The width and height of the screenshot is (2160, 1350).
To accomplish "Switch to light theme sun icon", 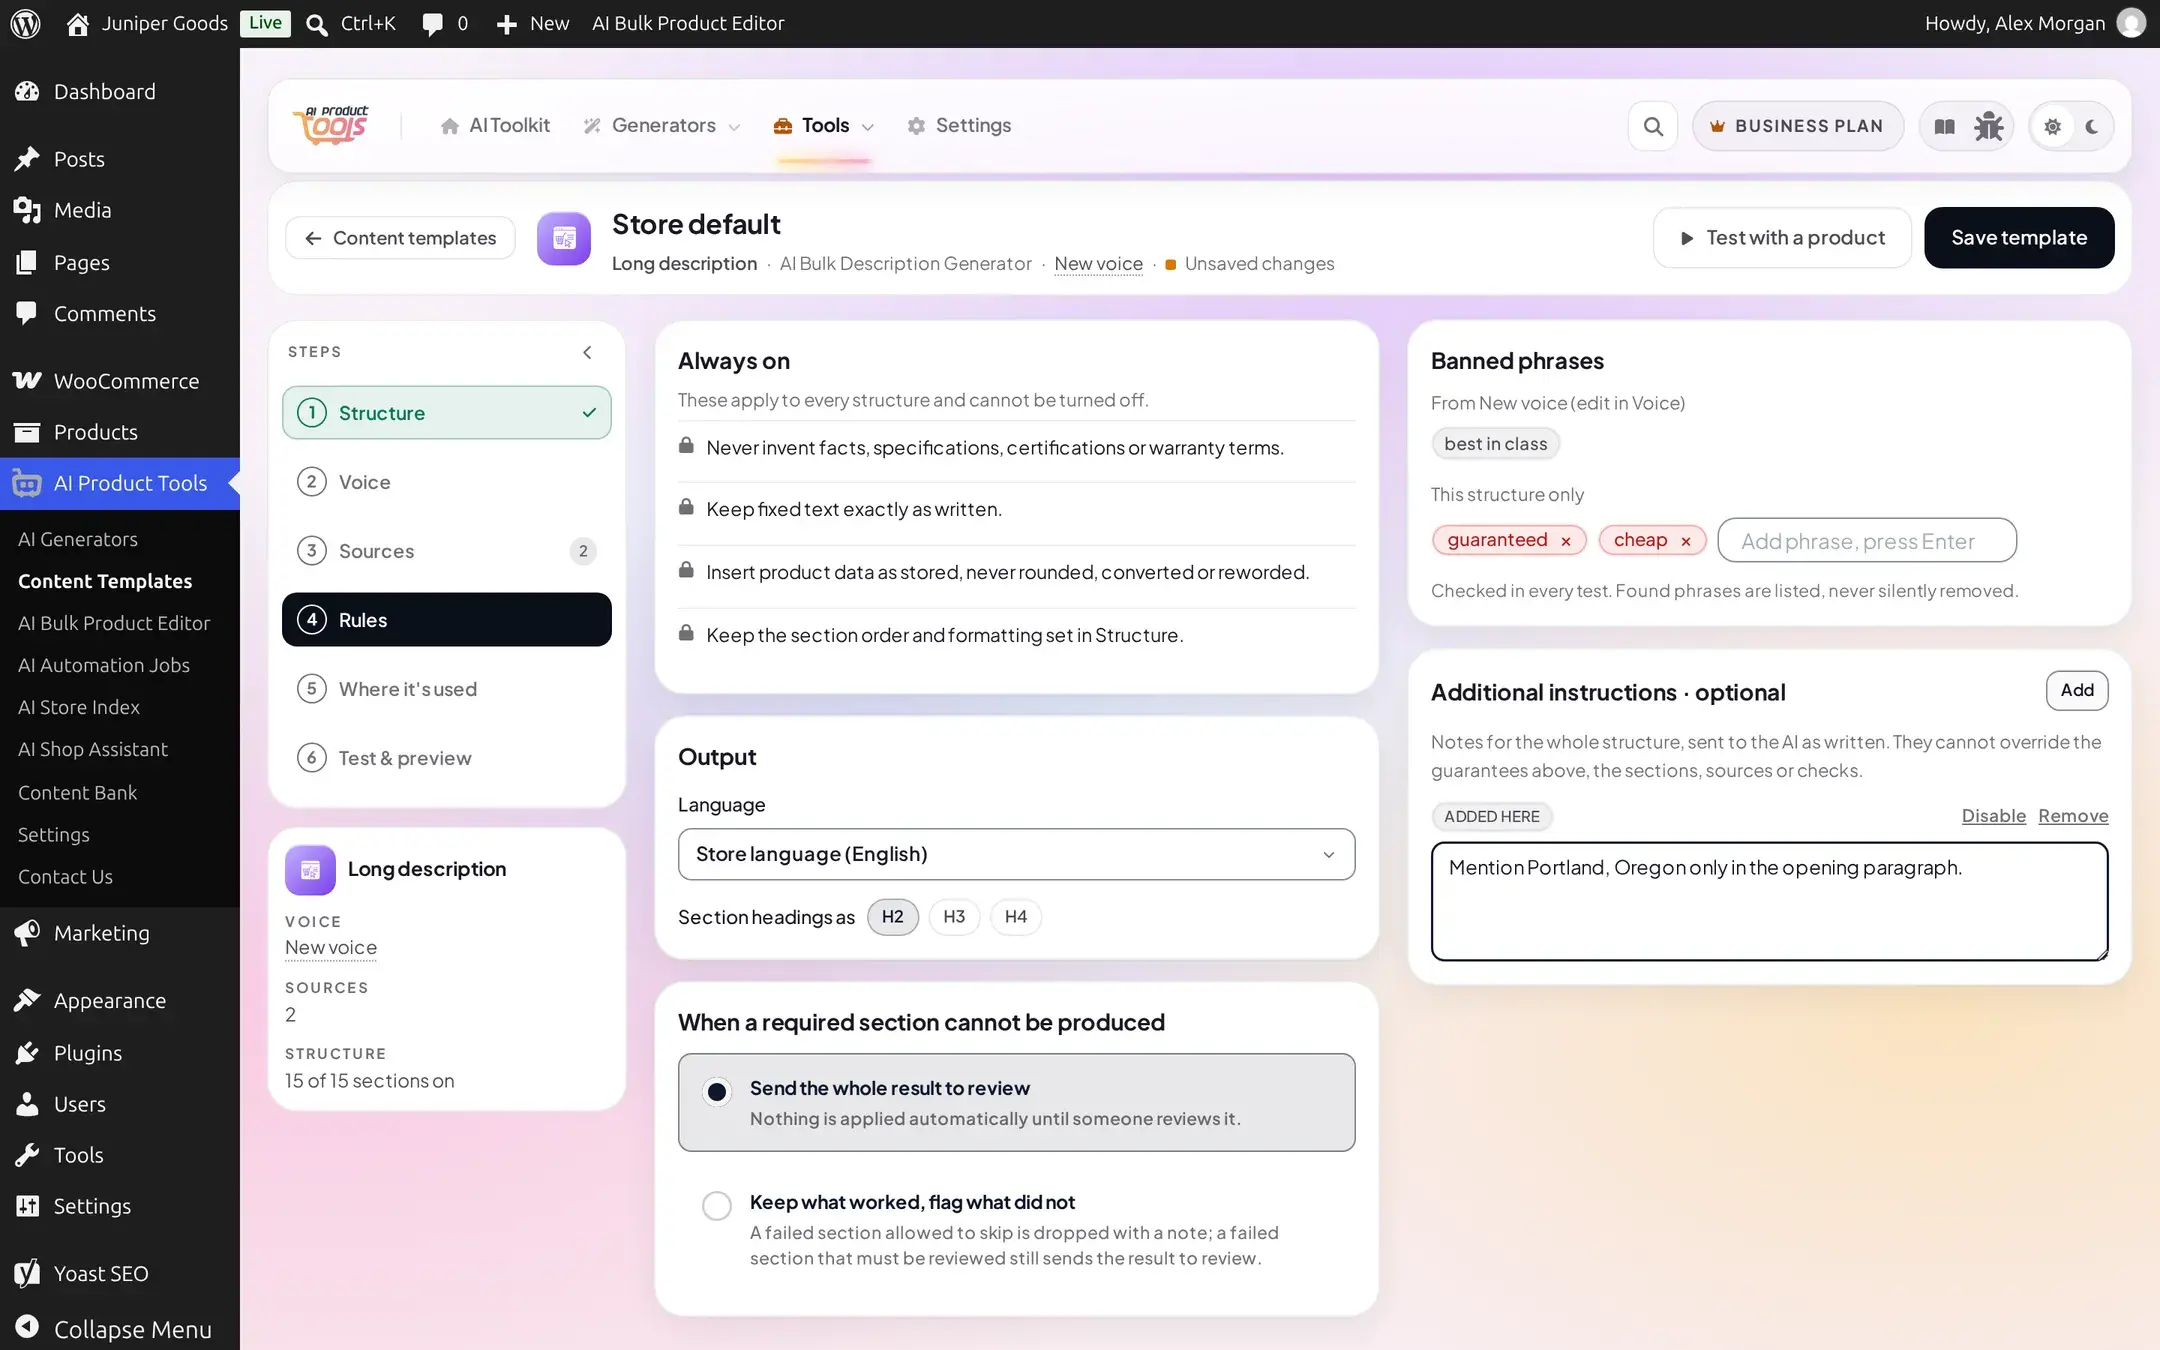I will (2052, 126).
